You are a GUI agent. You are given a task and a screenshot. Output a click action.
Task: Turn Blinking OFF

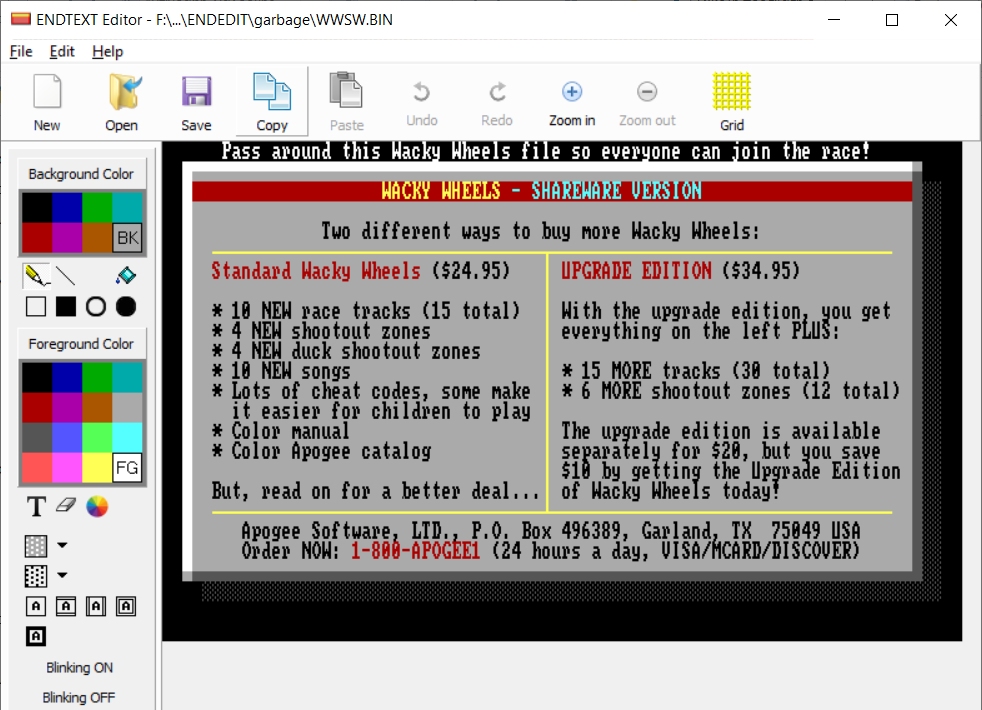[79, 697]
